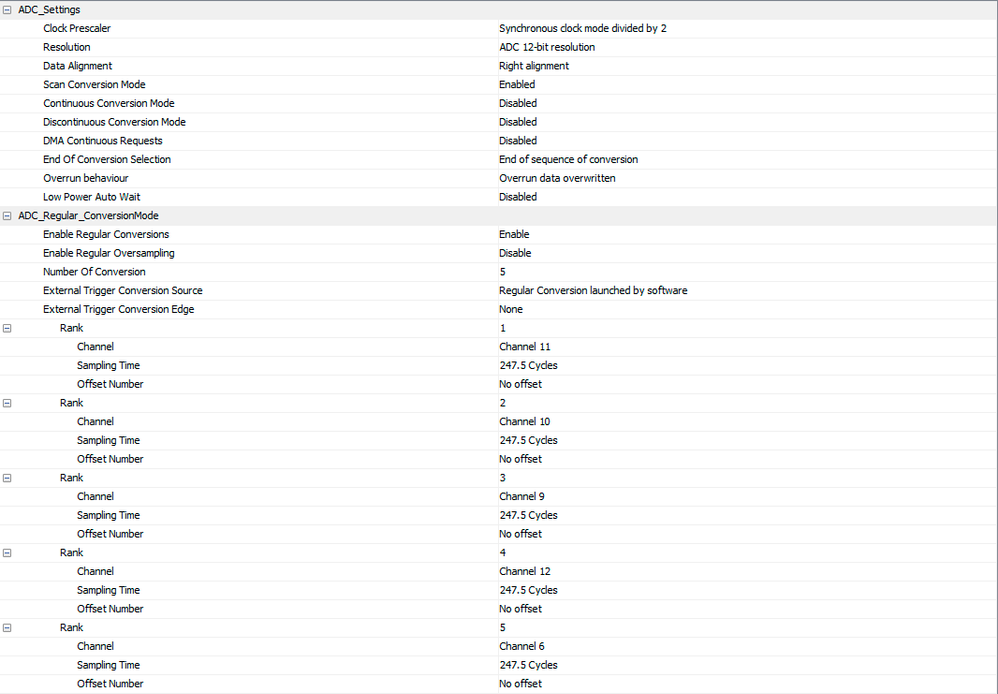
Task: Click the ADC_Regular_ConversionMode header label
Action: point(88,216)
